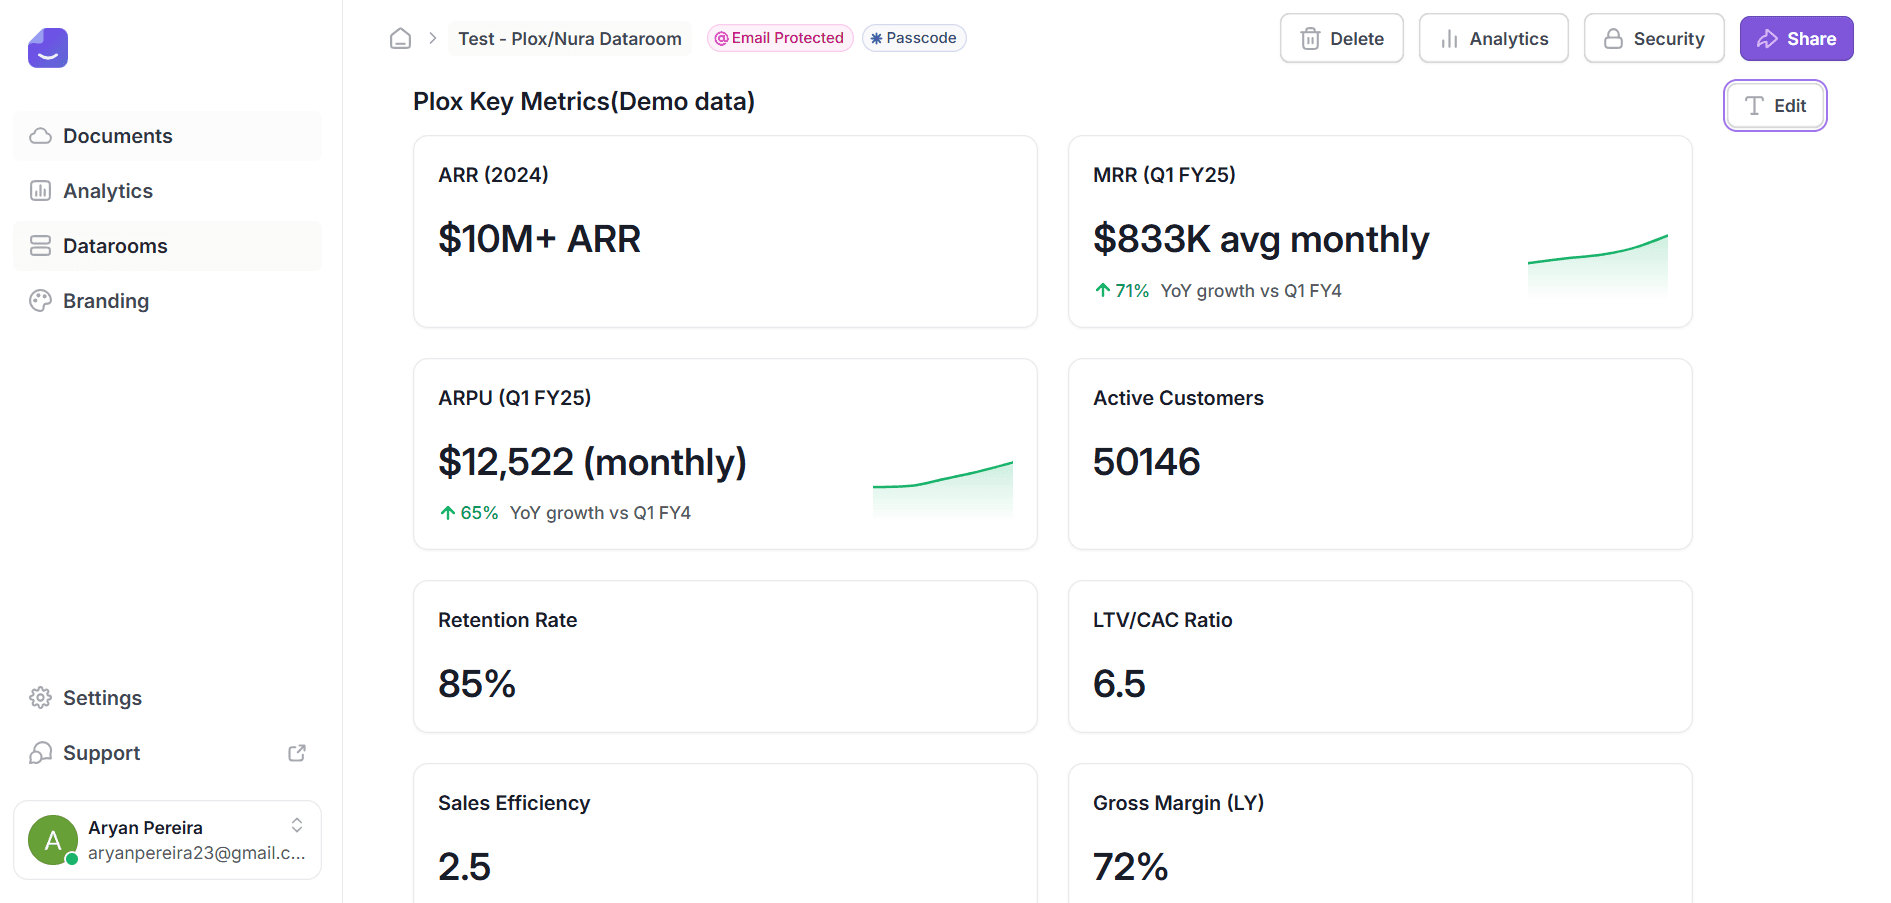Click the Branding palette icon
The width and height of the screenshot is (1891, 903).
click(40, 301)
